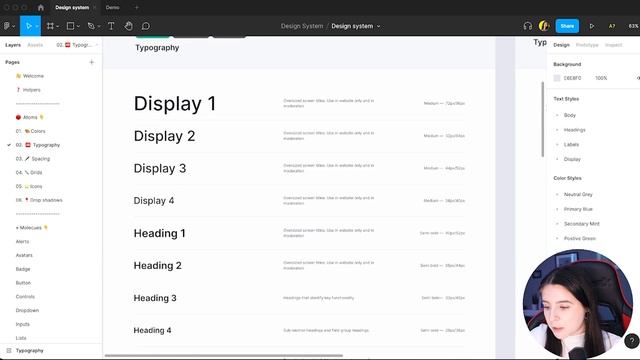Edit the background opacity 100% field
The image size is (640, 360).
pyautogui.click(x=601, y=78)
